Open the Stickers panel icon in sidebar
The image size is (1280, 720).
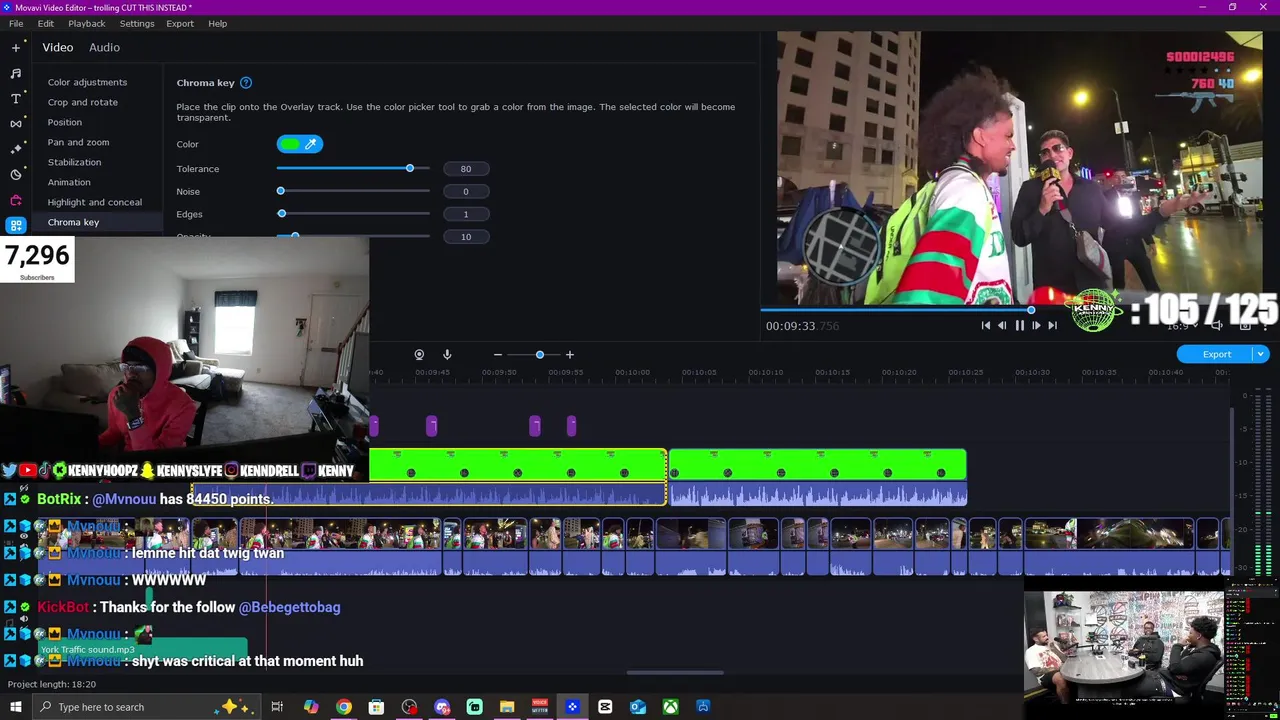[x=15, y=174]
